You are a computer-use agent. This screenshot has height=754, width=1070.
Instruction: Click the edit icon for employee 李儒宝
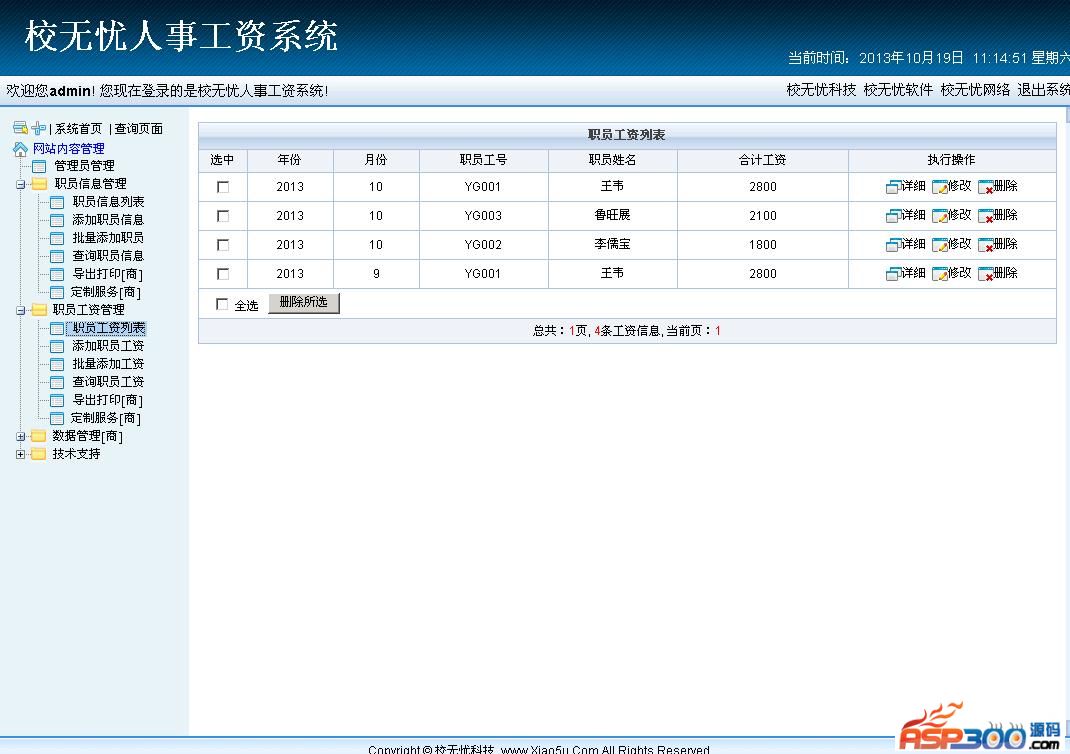click(940, 245)
